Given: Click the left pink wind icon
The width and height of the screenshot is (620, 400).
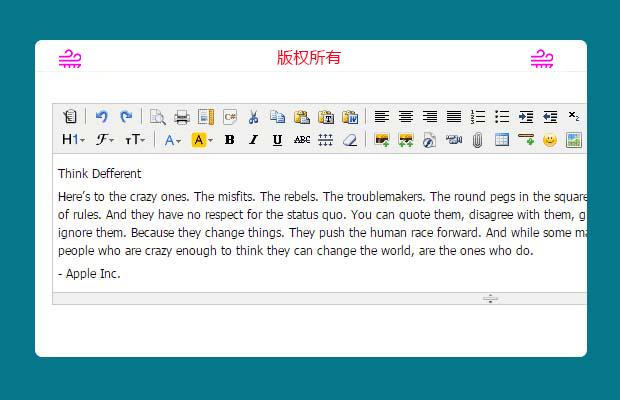Looking at the screenshot, I should (70, 58).
